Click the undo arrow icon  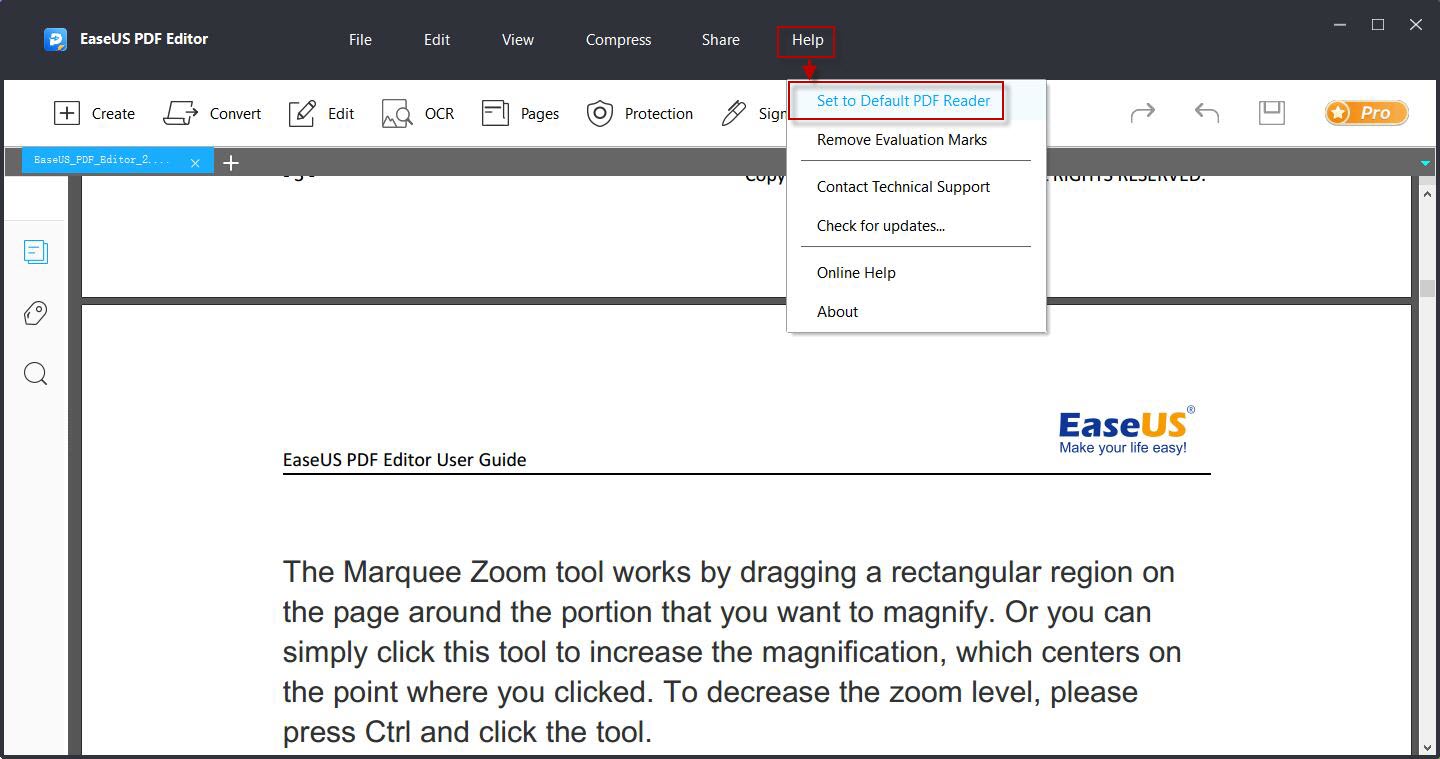pos(1207,113)
